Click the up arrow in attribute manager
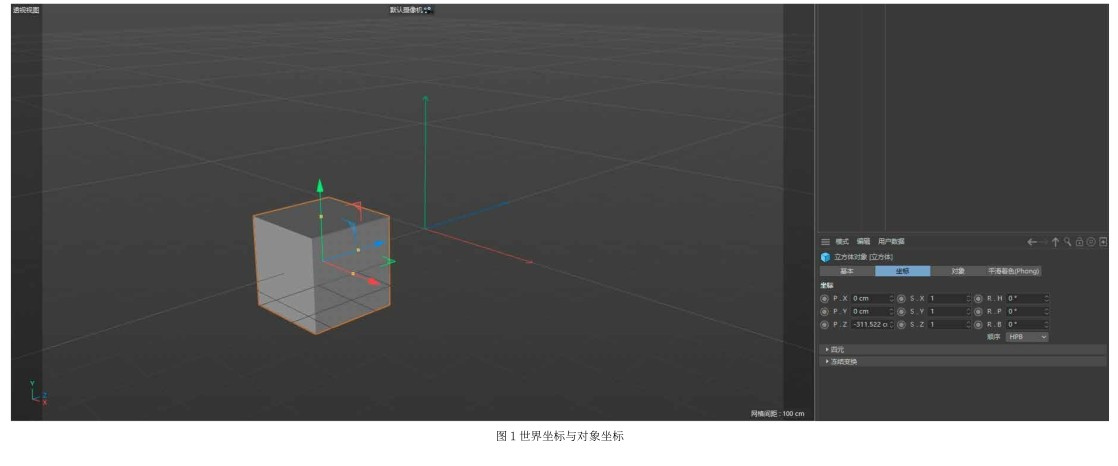 pos(1055,242)
